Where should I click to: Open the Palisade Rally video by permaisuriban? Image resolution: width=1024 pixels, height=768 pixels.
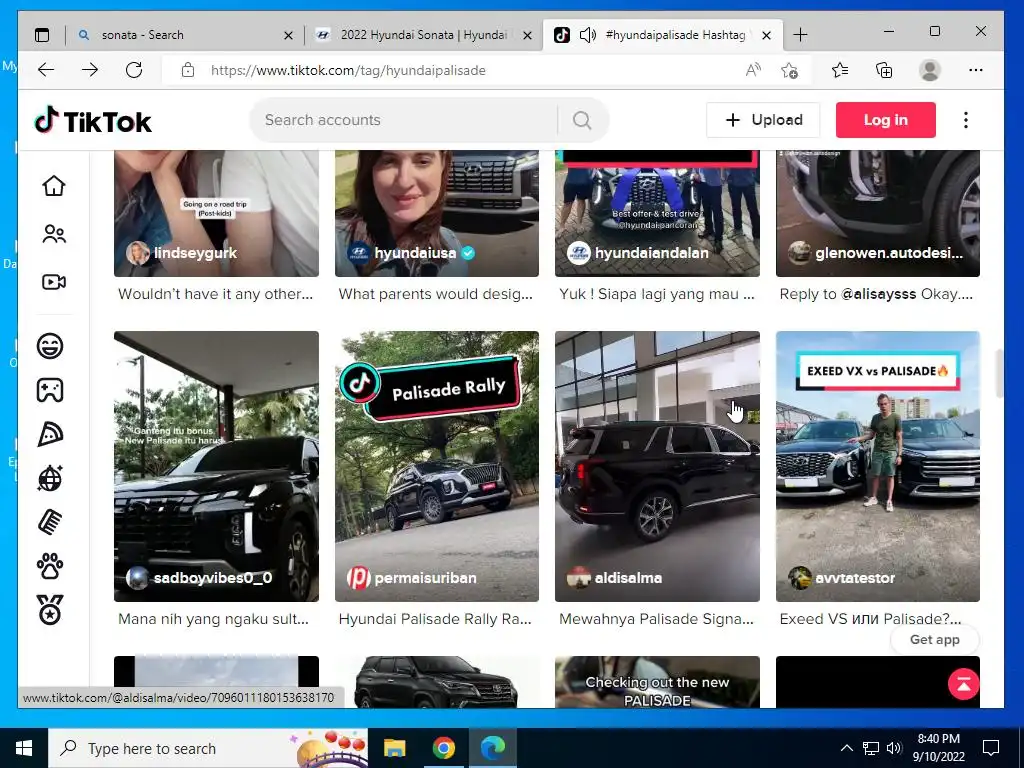point(437,466)
